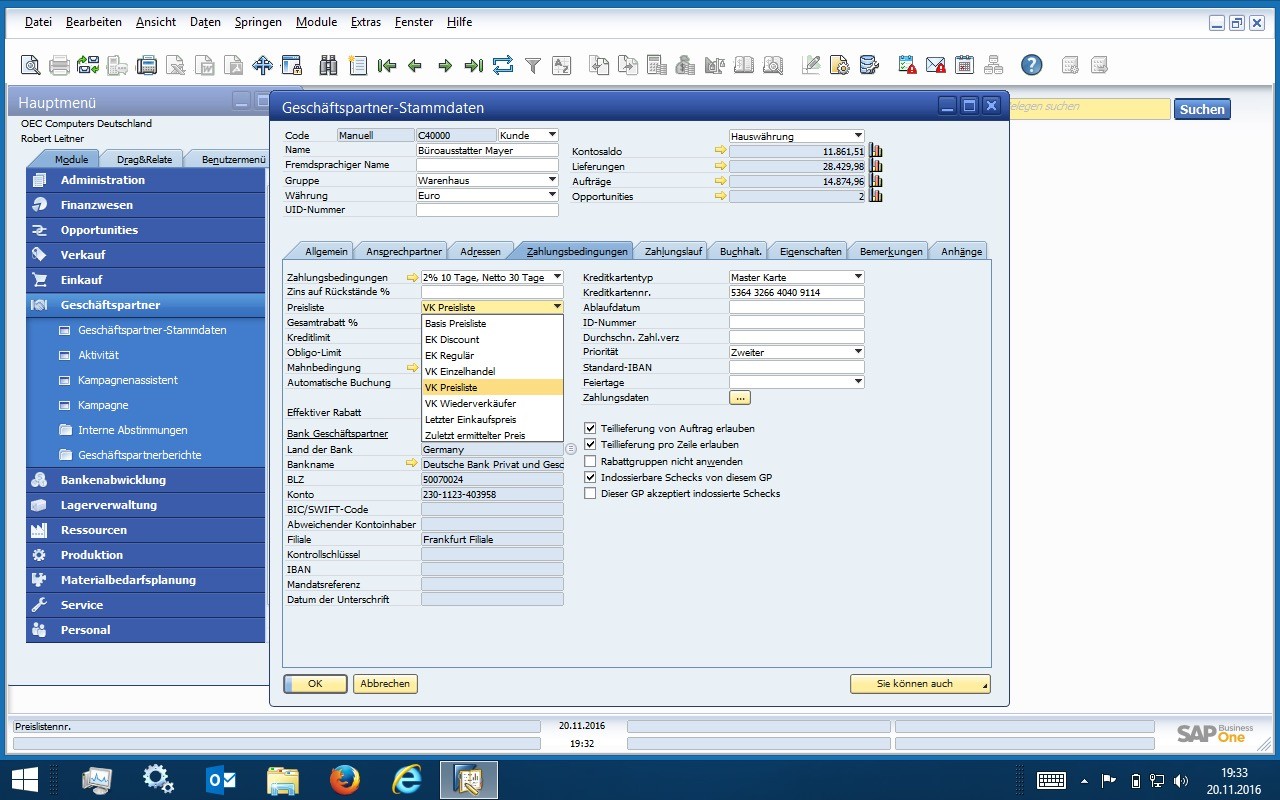Switch to the Adressen tab
1280x800 pixels.
click(480, 251)
